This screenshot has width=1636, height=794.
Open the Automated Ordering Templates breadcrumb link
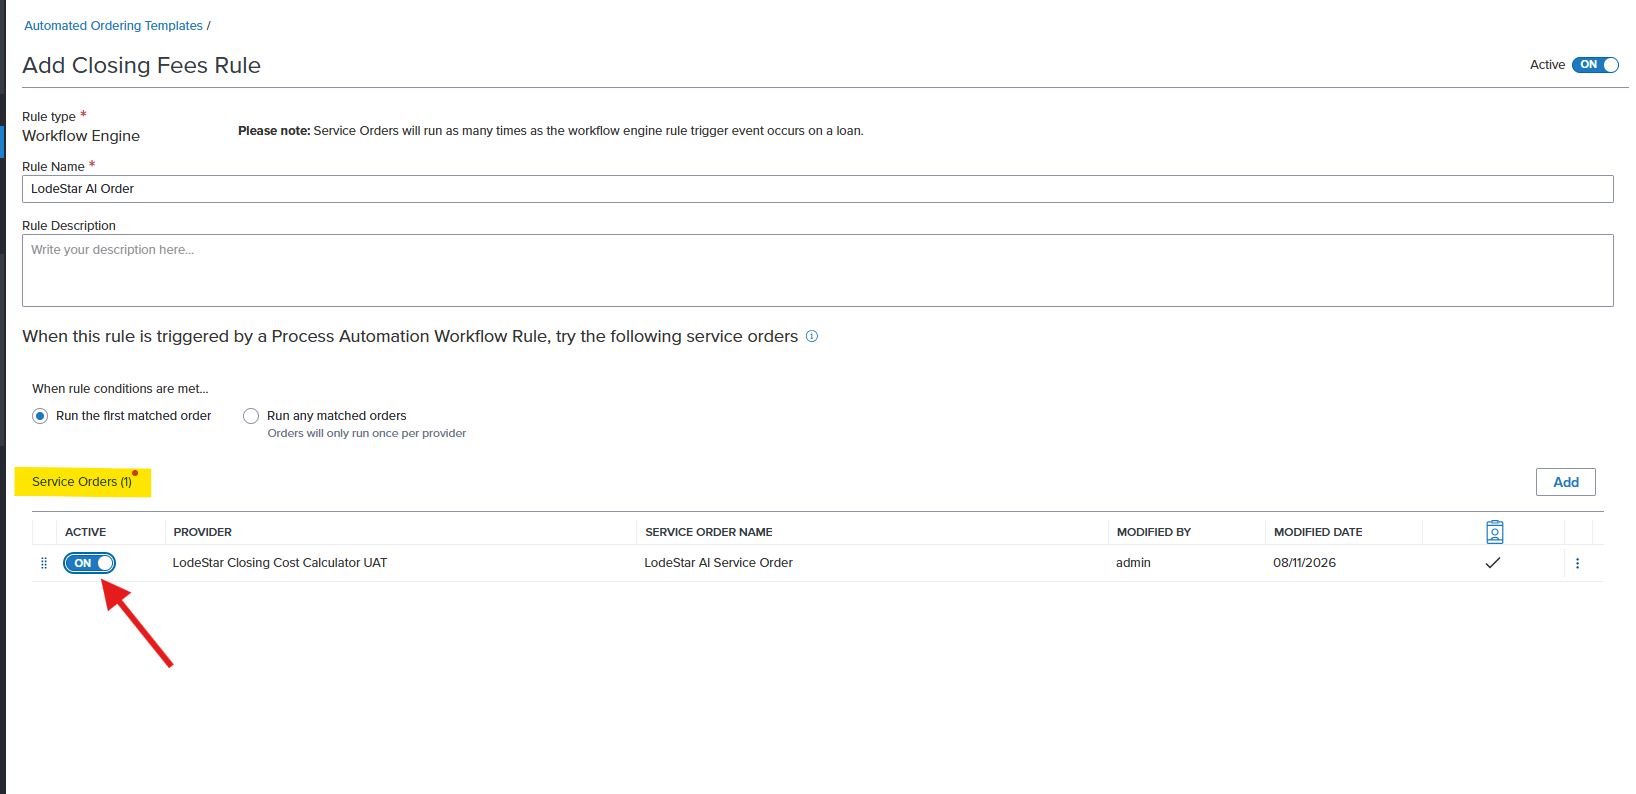point(113,26)
